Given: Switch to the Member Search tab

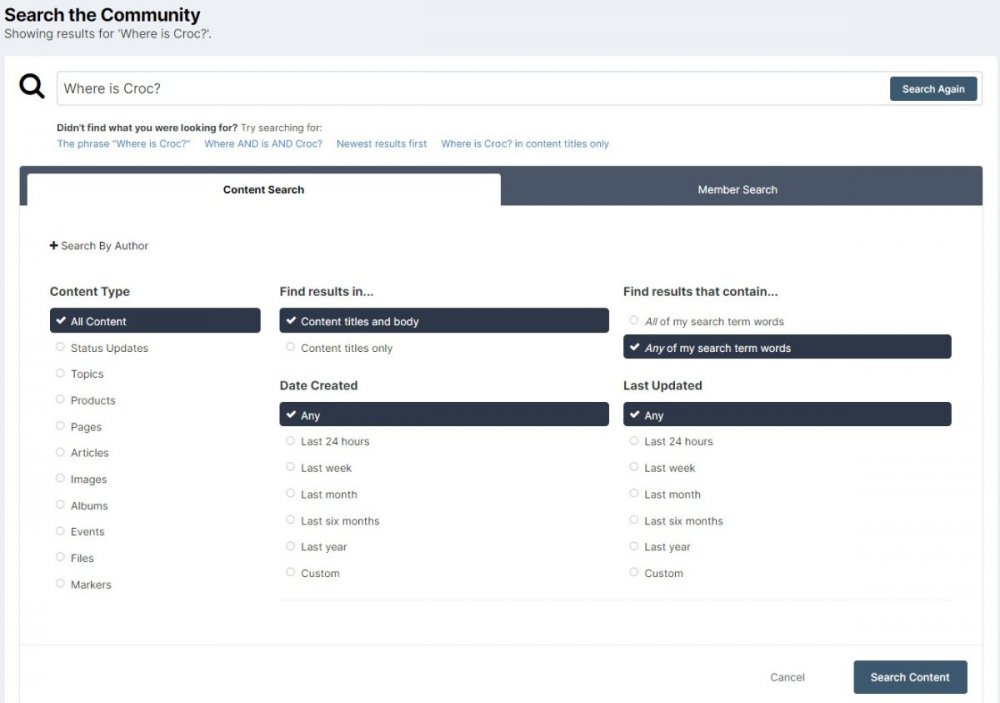Looking at the screenshot, I should 737,190.
